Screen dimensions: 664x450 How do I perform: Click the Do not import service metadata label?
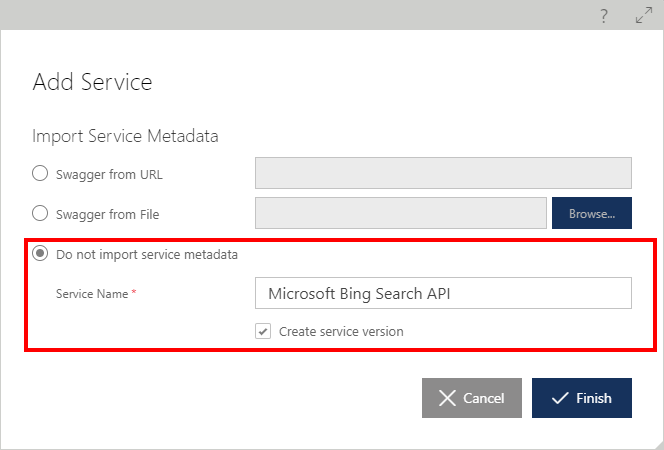[x=147, y=254]
